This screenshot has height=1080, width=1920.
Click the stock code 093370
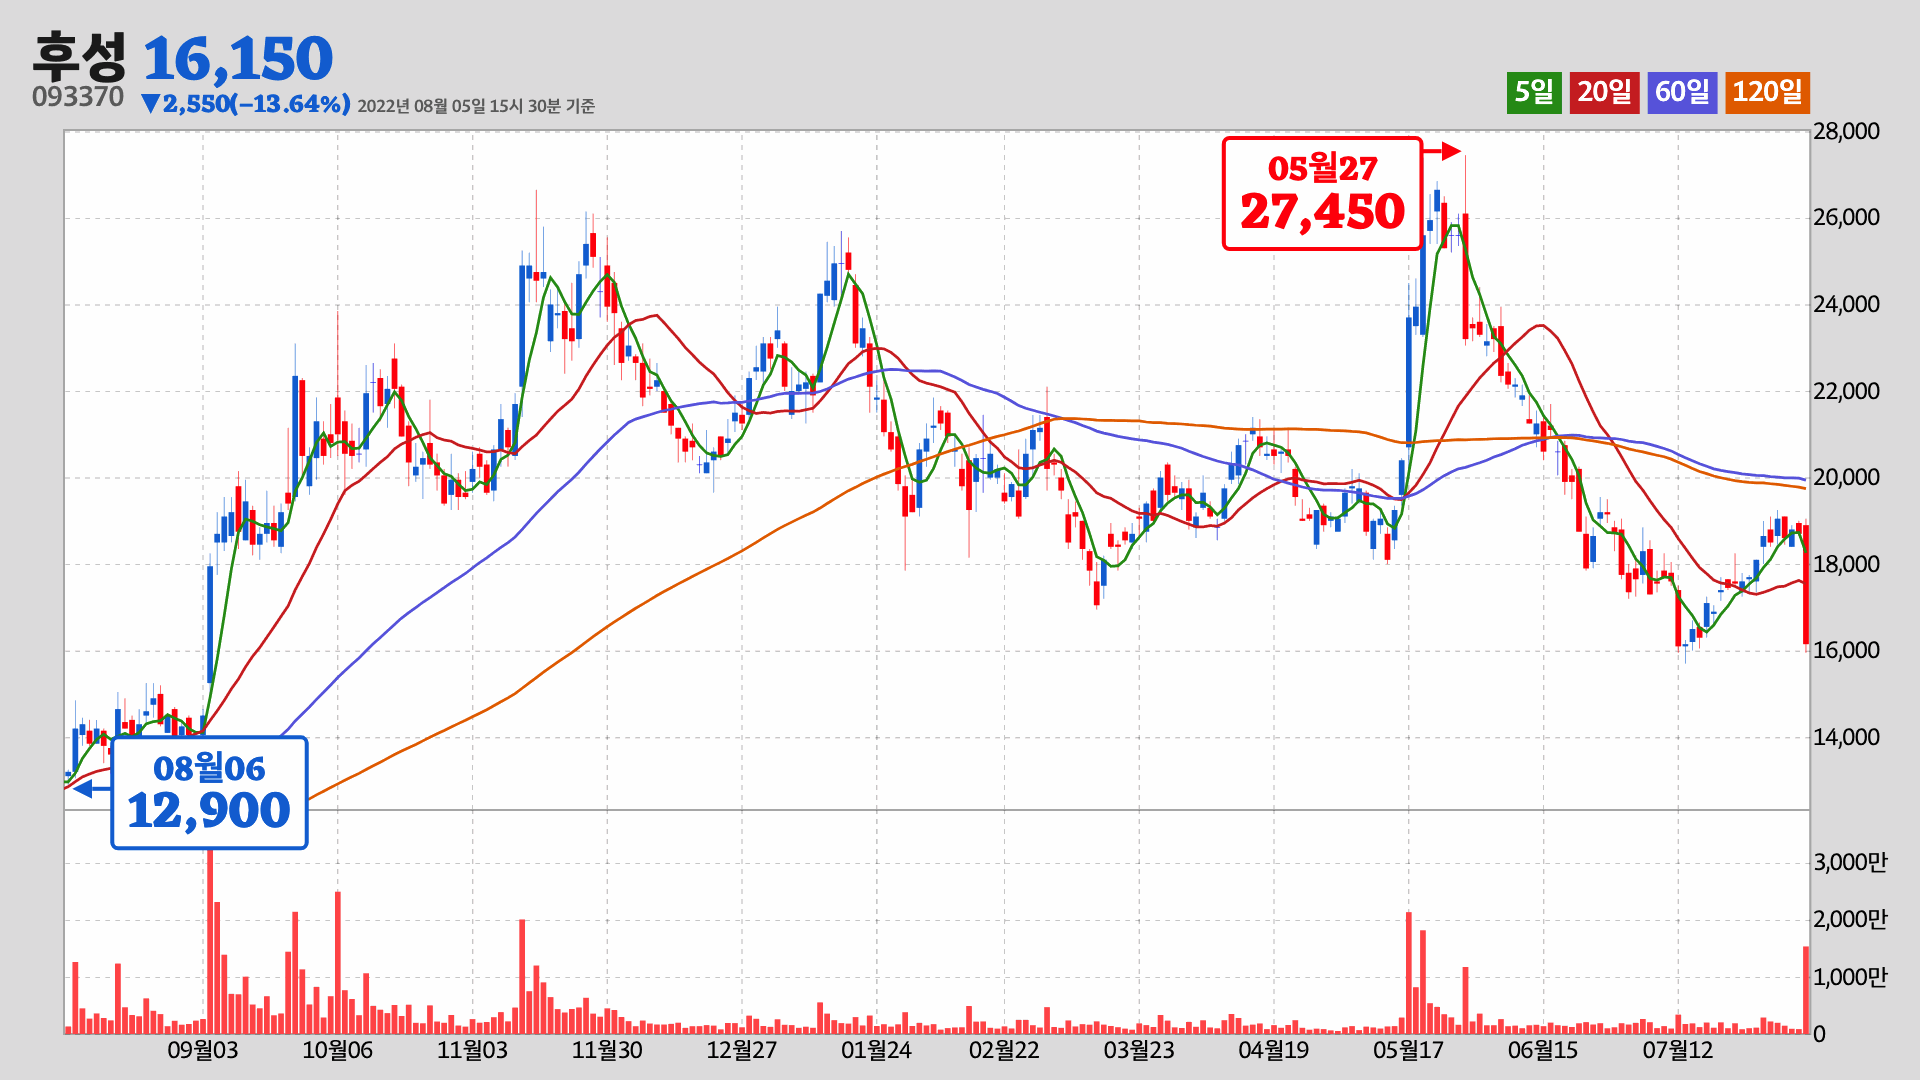tap(78, 97)
